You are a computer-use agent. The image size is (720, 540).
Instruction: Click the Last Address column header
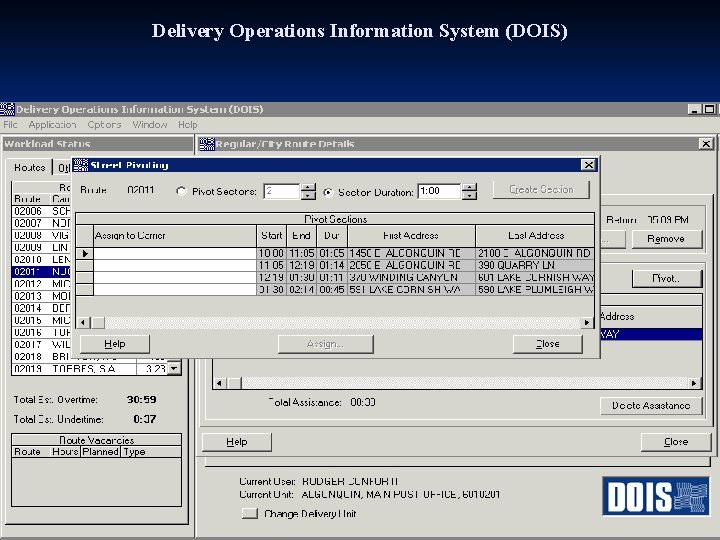(x=535, y=236)
